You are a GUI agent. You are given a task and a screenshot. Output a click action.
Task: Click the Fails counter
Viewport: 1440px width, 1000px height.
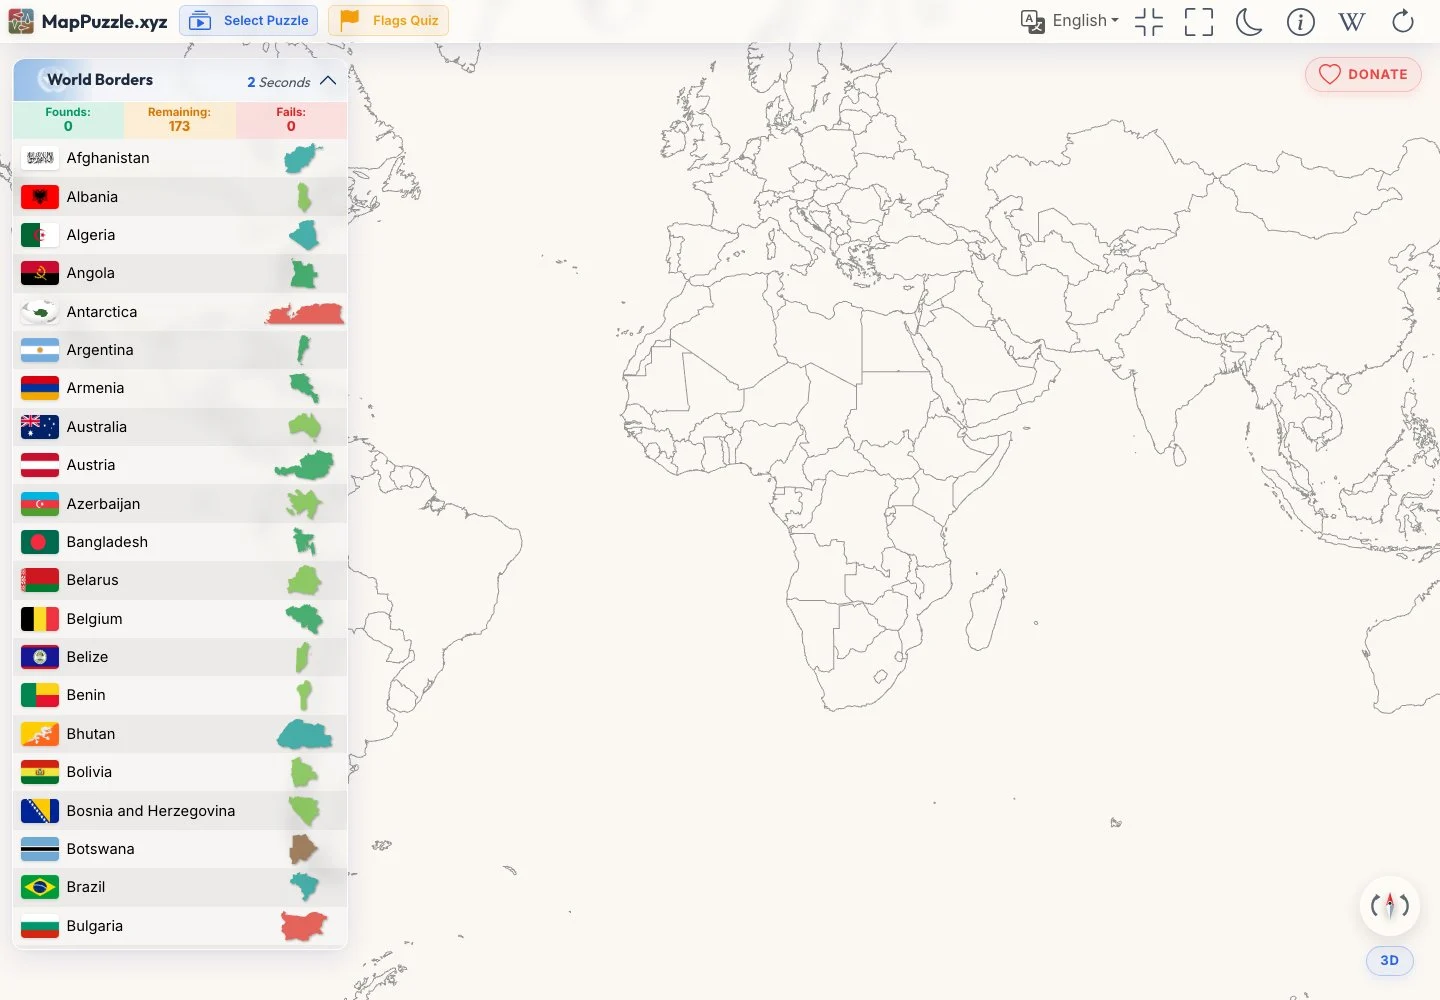click(291, 119)
